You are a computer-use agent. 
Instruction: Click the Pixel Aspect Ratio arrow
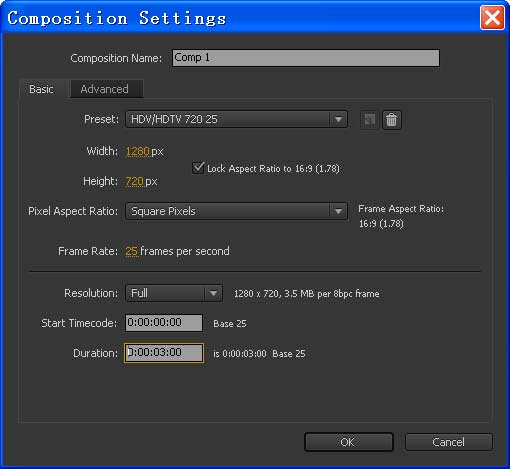pyautogui.click(x=338, y=211)
